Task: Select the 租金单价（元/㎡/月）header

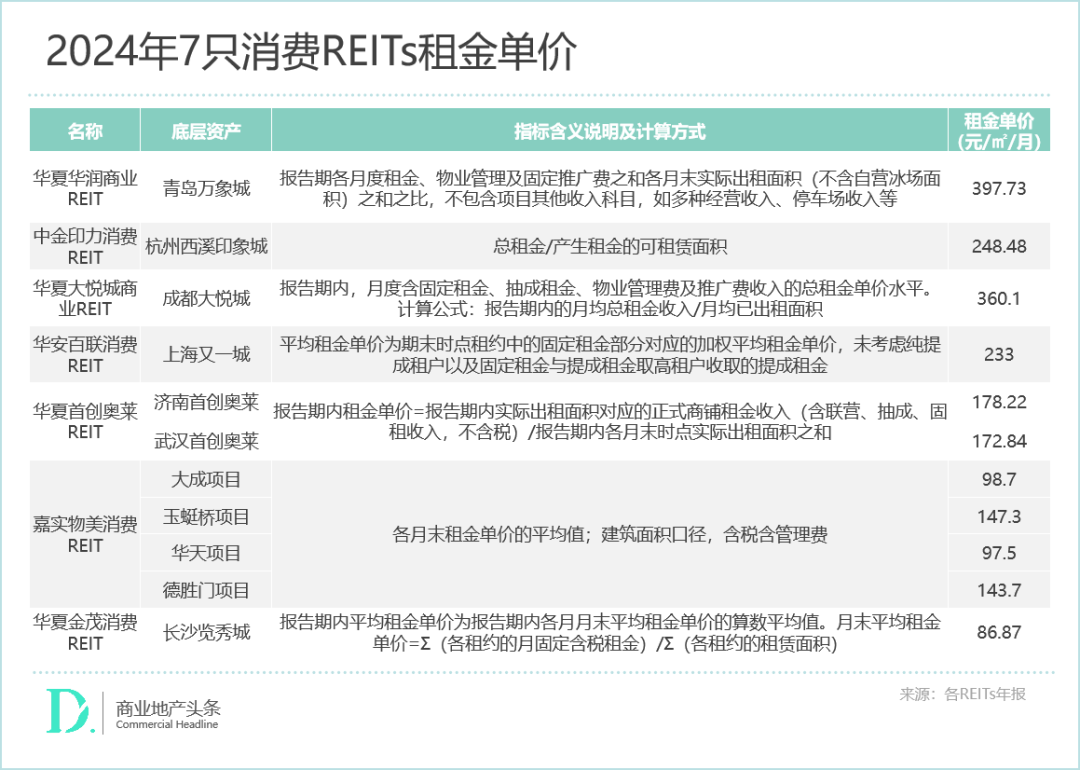Action: (999, 130)
